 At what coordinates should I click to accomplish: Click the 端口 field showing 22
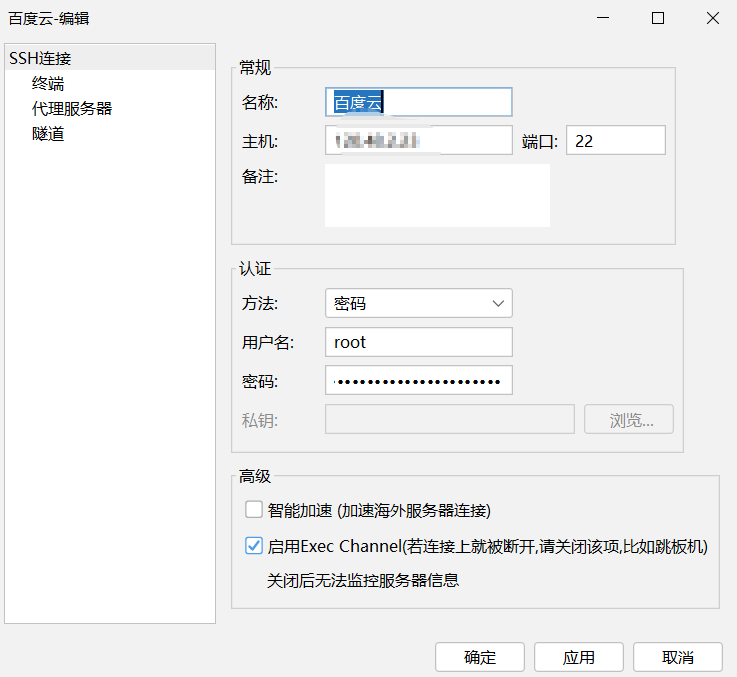[x=616, y=140]
